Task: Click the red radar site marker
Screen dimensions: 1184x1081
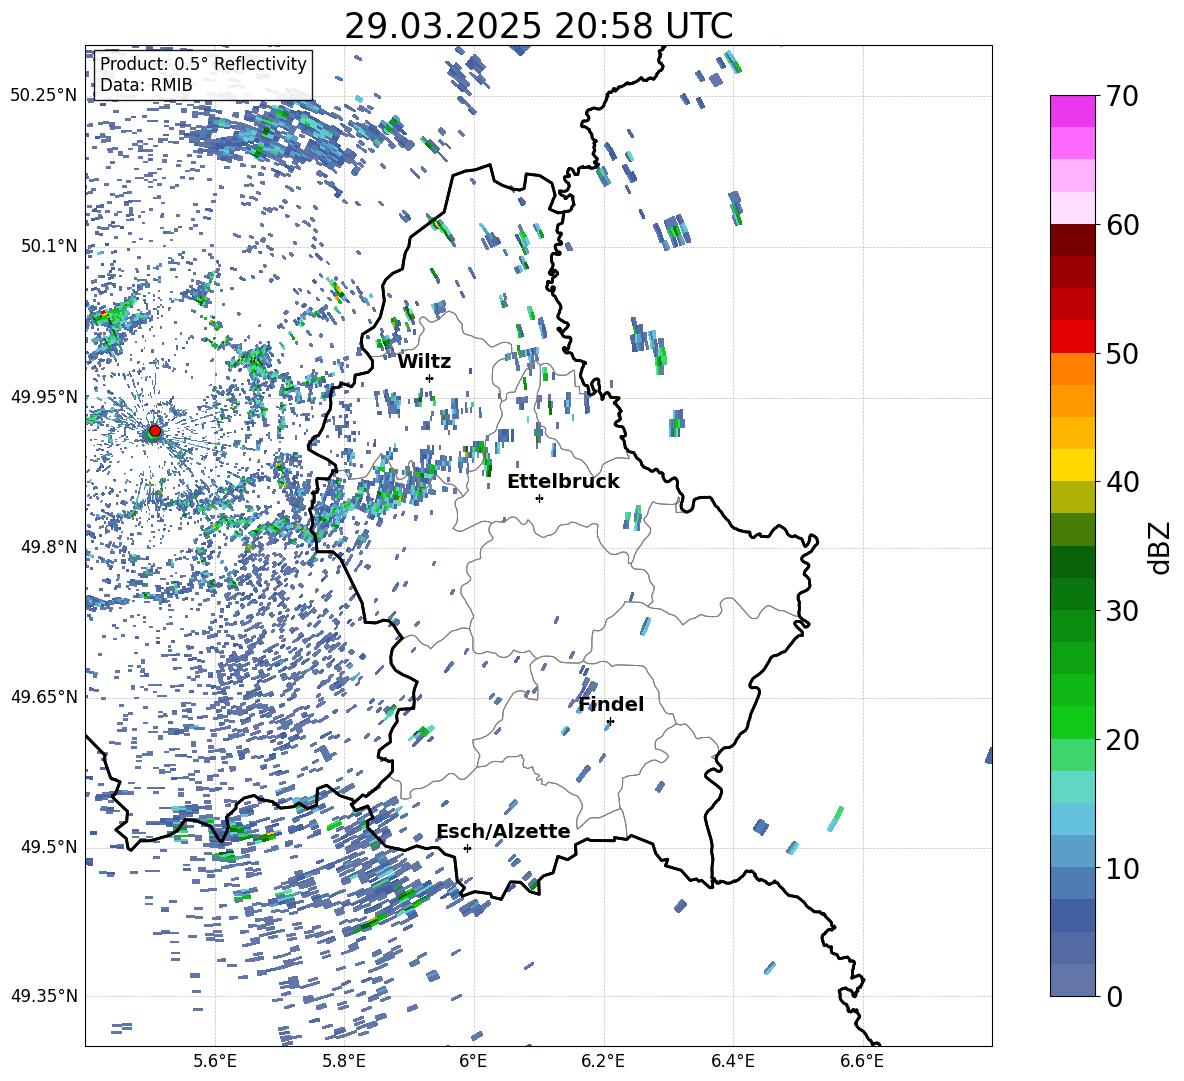Action: 155,431
